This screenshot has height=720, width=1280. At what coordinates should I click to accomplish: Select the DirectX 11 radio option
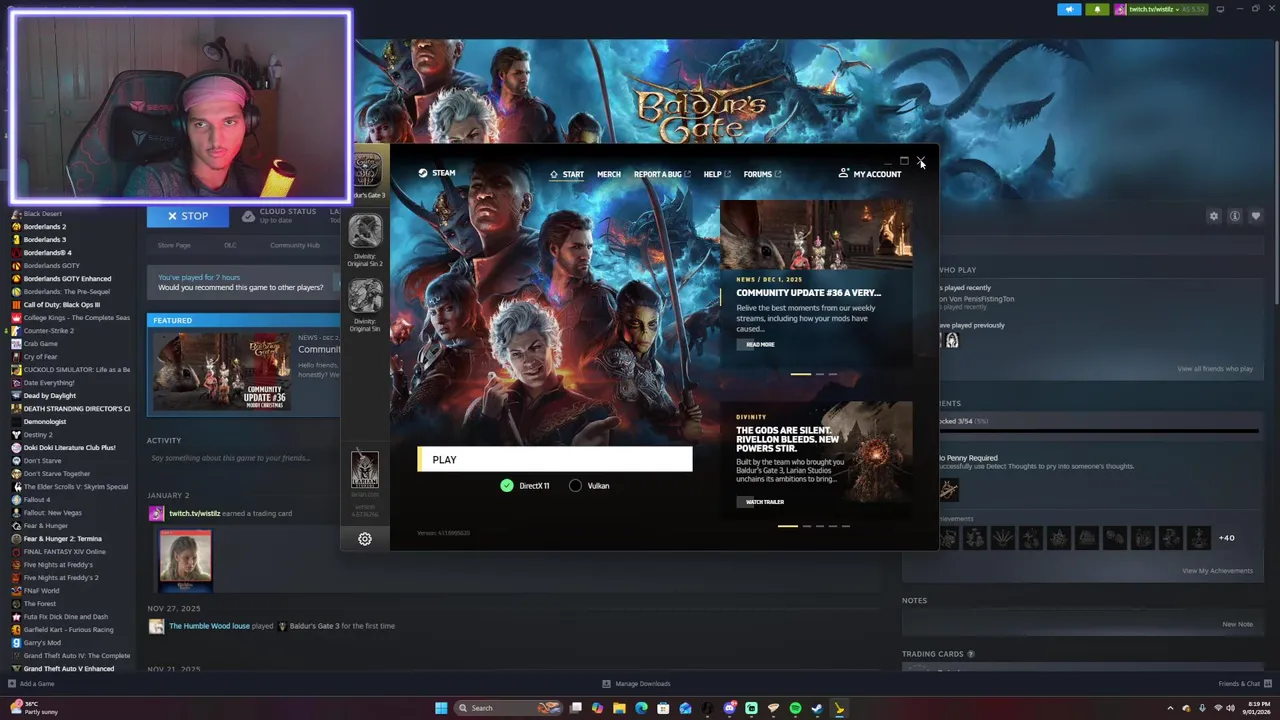coord(507,486)
